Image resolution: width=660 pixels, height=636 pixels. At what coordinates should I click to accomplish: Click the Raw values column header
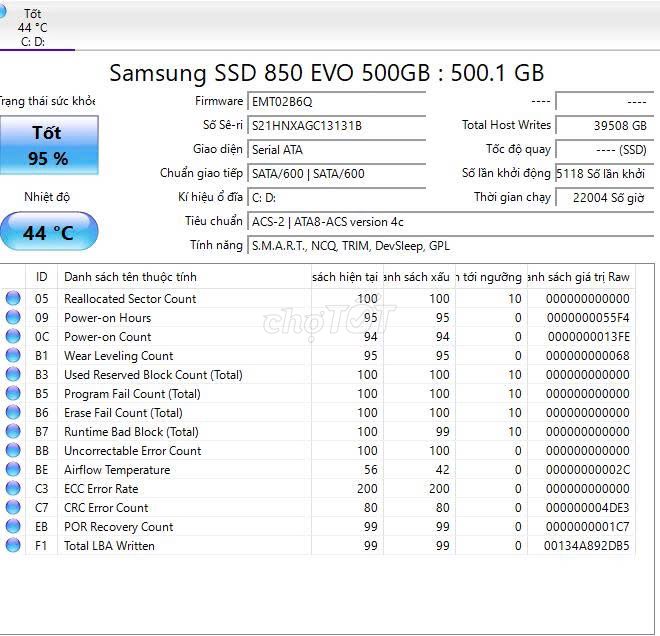pos(581,277)
